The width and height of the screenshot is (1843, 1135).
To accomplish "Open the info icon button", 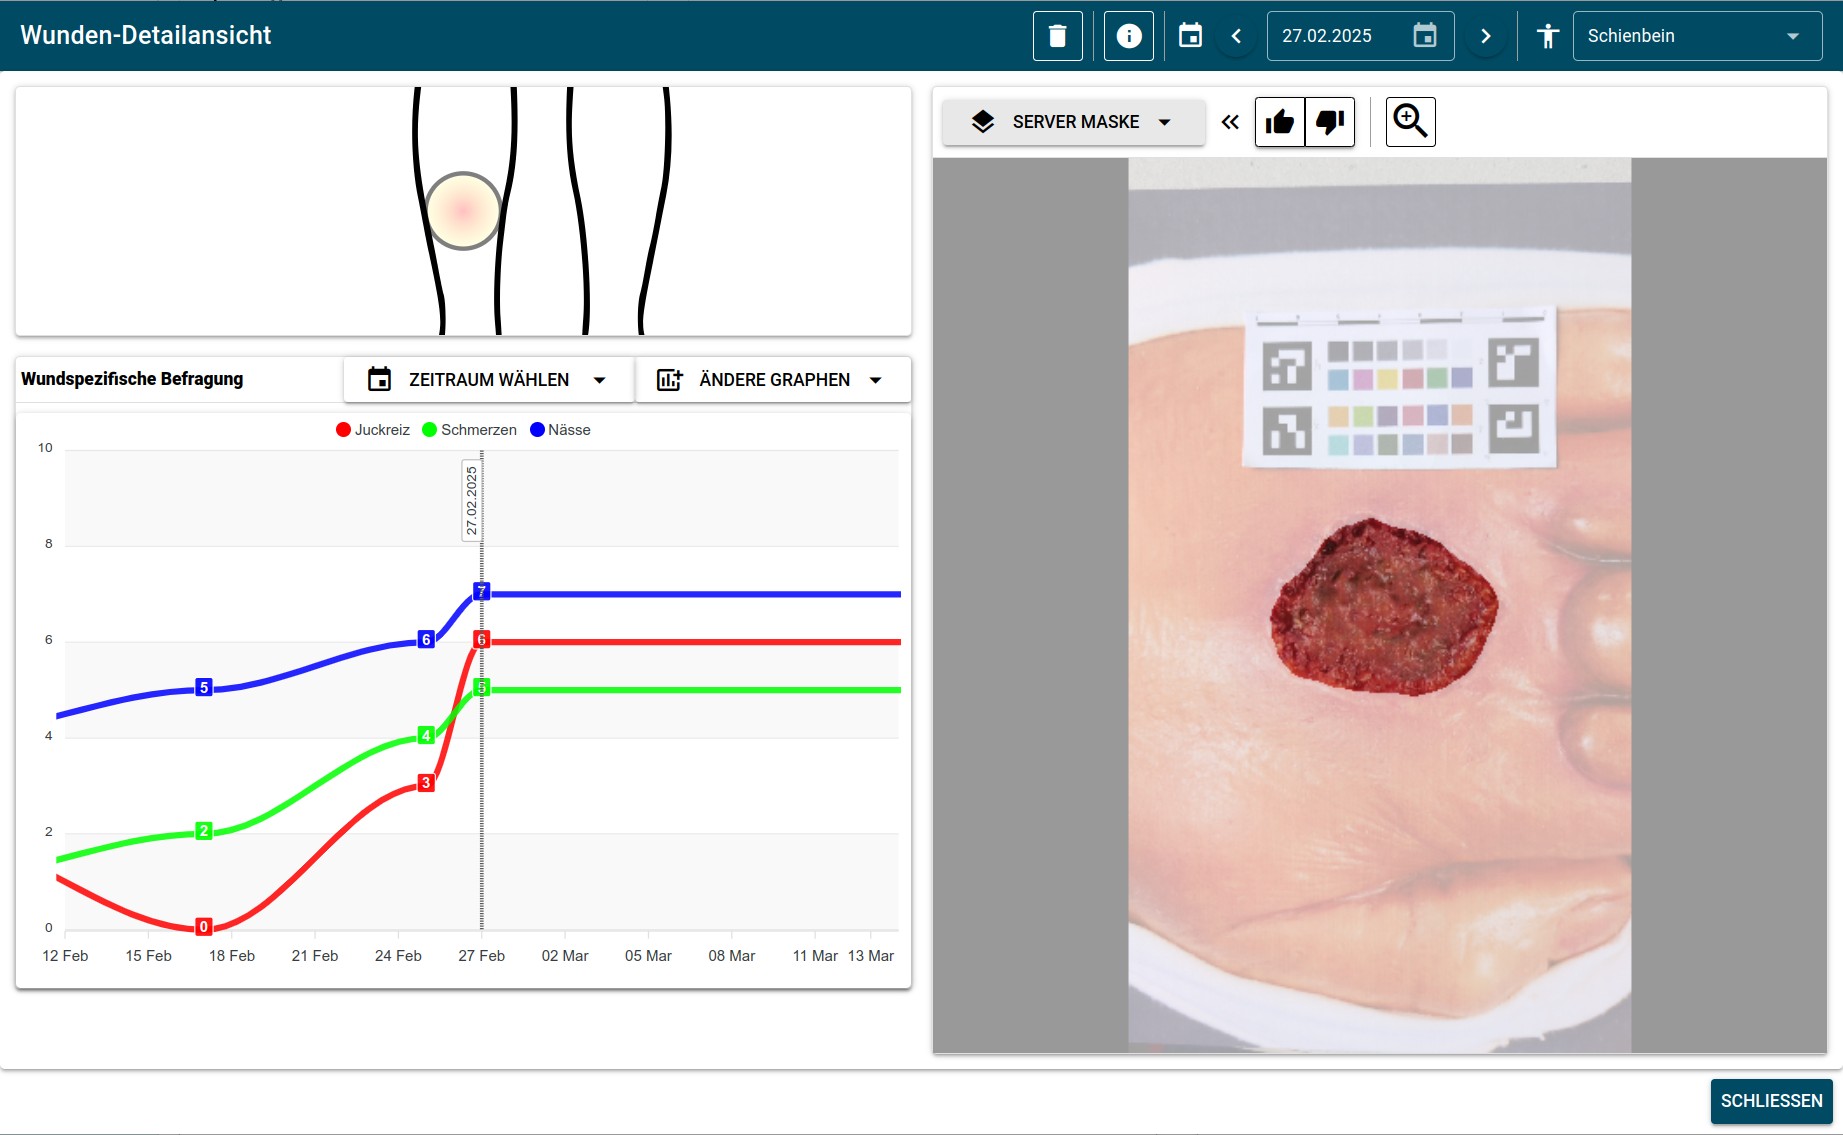I will [x=1128, y=36].
